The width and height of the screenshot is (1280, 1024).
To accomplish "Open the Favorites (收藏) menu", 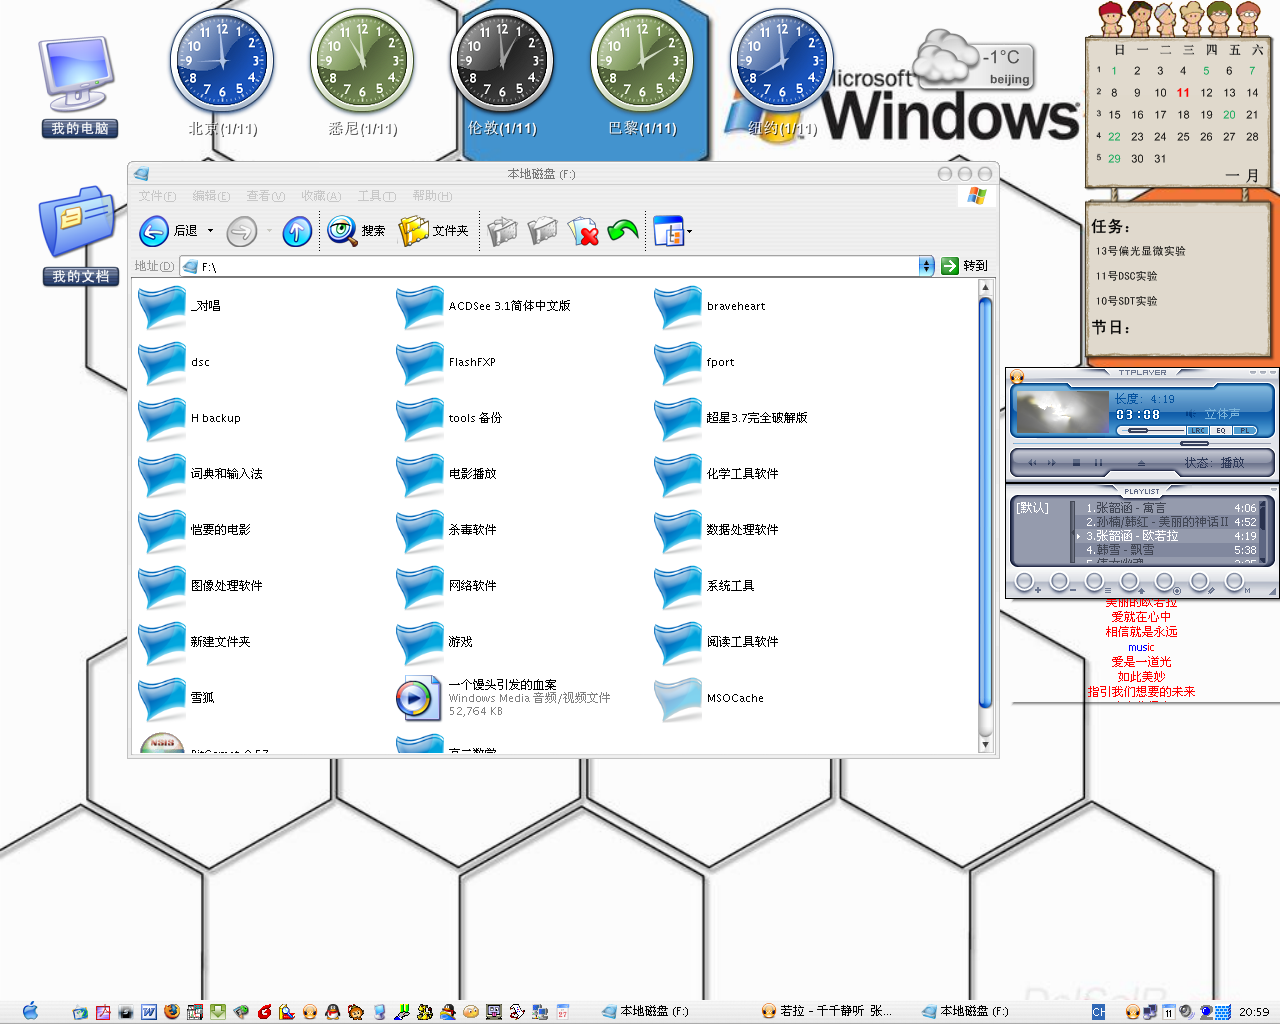I will point(321,196).
